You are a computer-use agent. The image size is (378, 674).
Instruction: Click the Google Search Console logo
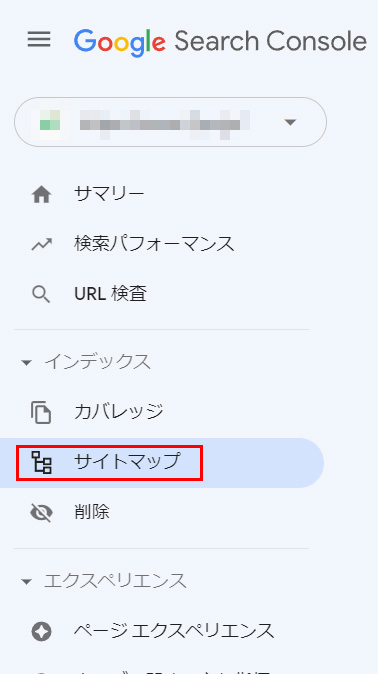click(x=220, y=42)
